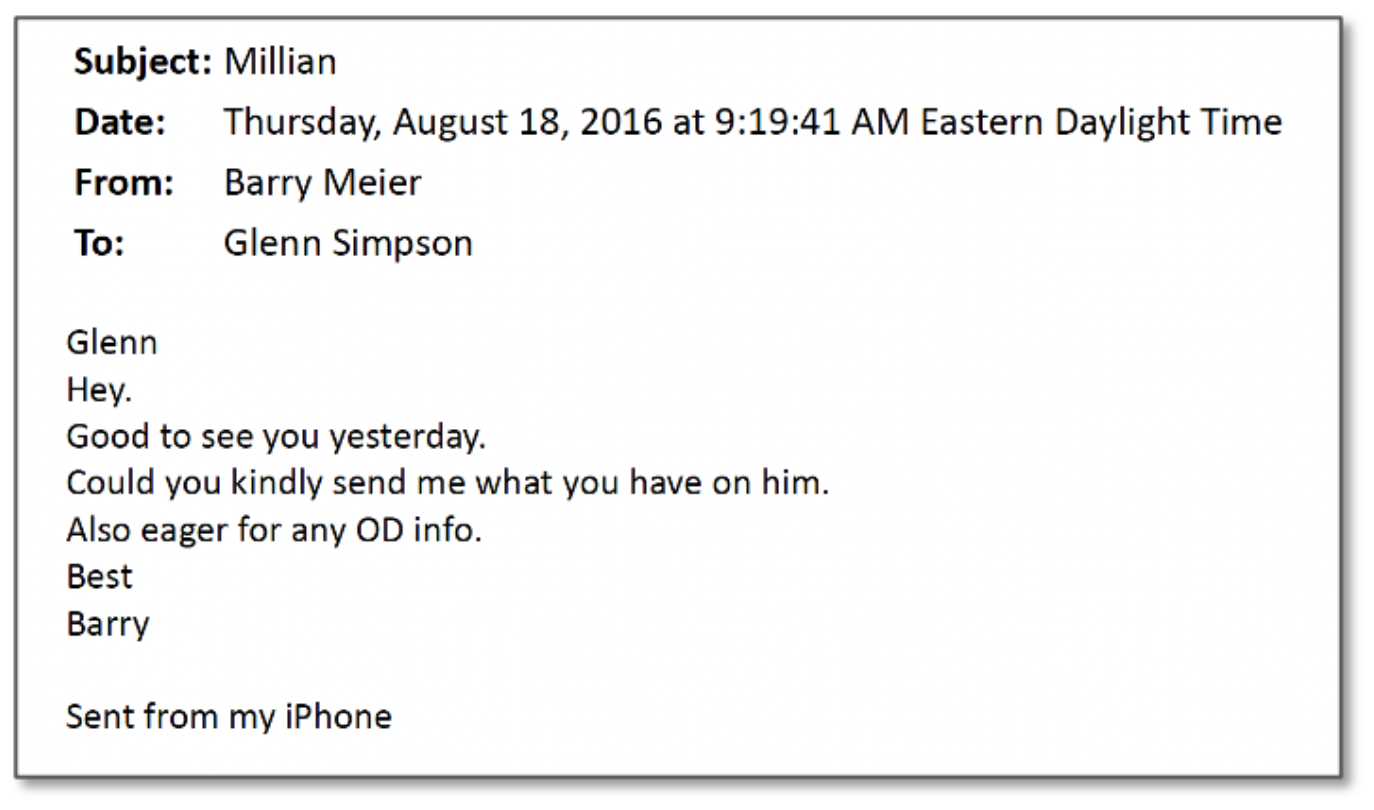Click the Hey. line in body
The width and height of the screenshot is (1374, 810).
pyautogui.click(x=99, y=390)
